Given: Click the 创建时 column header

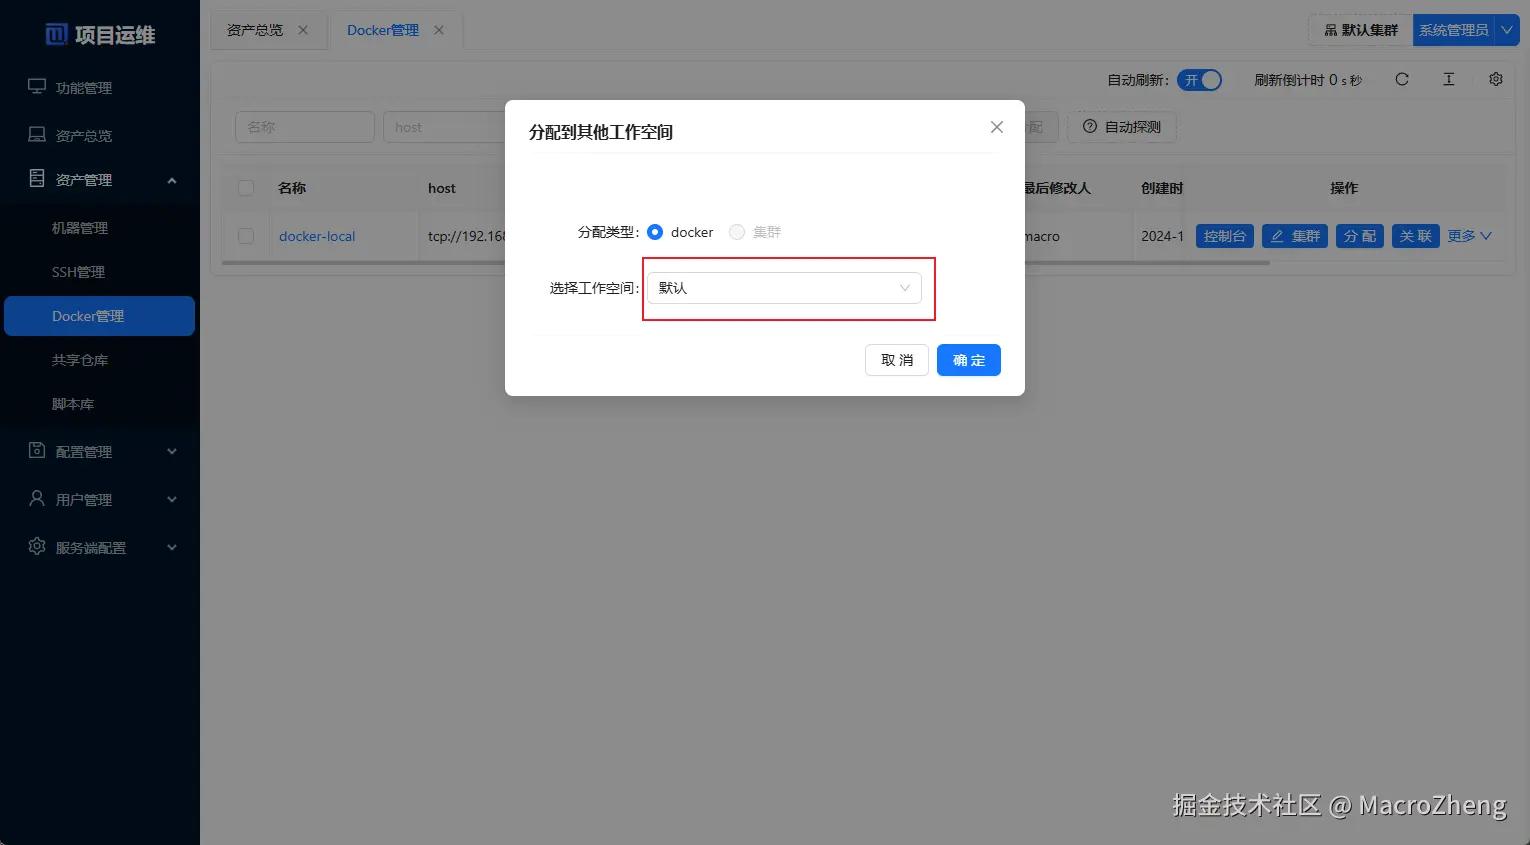Looking at the screenshot, I should [x=1162, y=188].
